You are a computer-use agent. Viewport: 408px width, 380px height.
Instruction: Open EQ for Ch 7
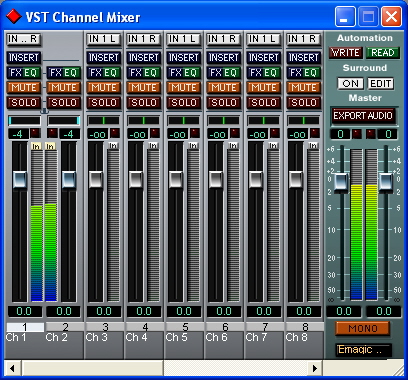272,73
